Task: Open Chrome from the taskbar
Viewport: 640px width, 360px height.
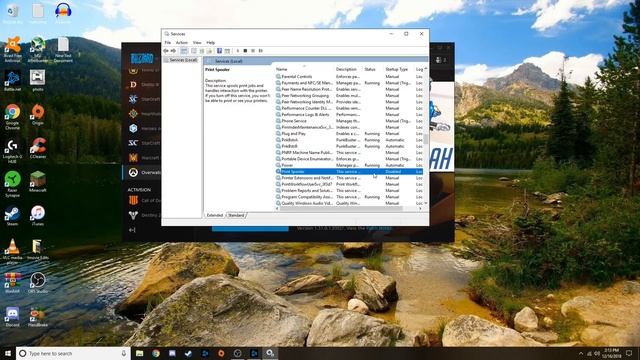Action: pyautogui.click(x=156, y=353)
